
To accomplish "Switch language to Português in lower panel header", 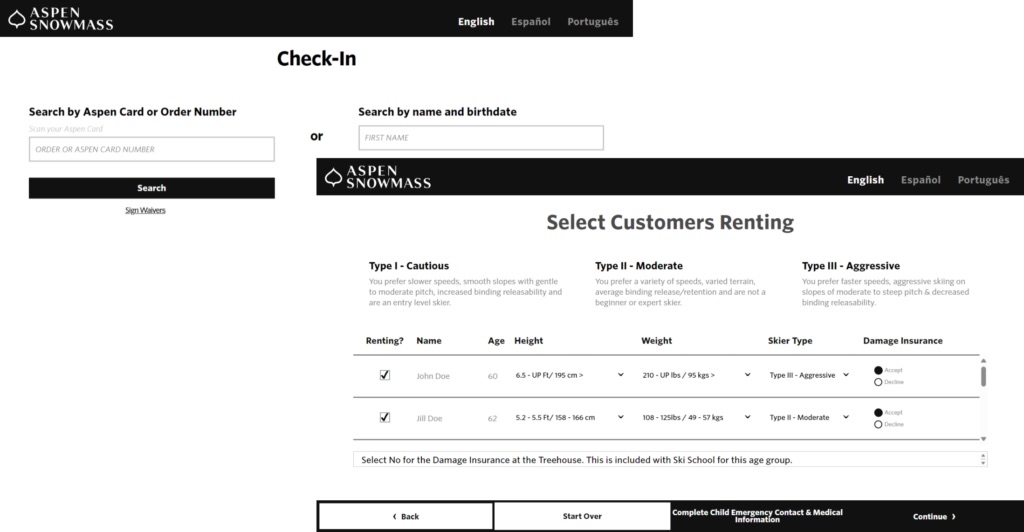I will pos(983,180).
